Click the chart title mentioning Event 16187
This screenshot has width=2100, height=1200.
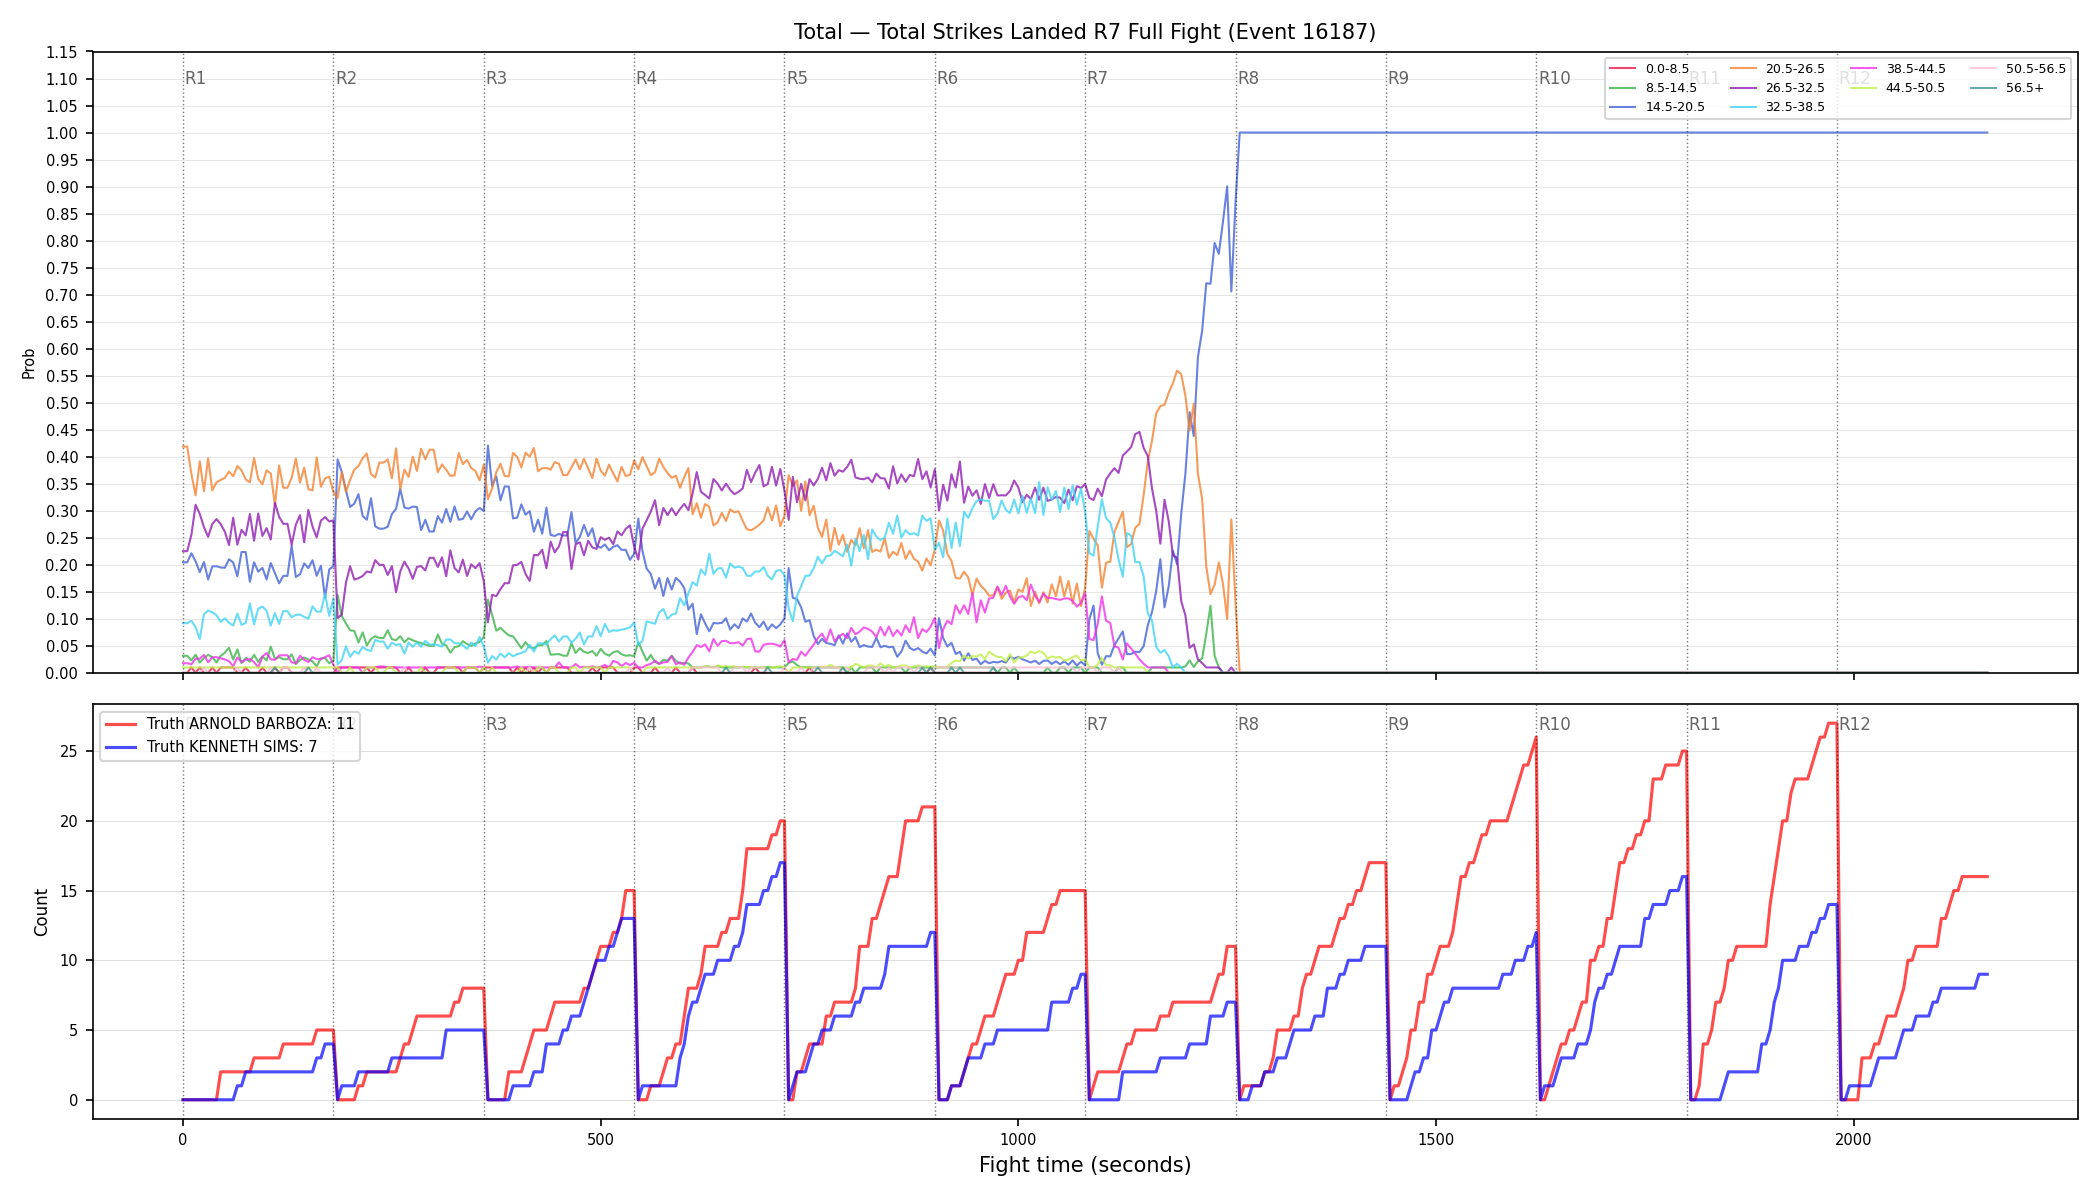1085,32
